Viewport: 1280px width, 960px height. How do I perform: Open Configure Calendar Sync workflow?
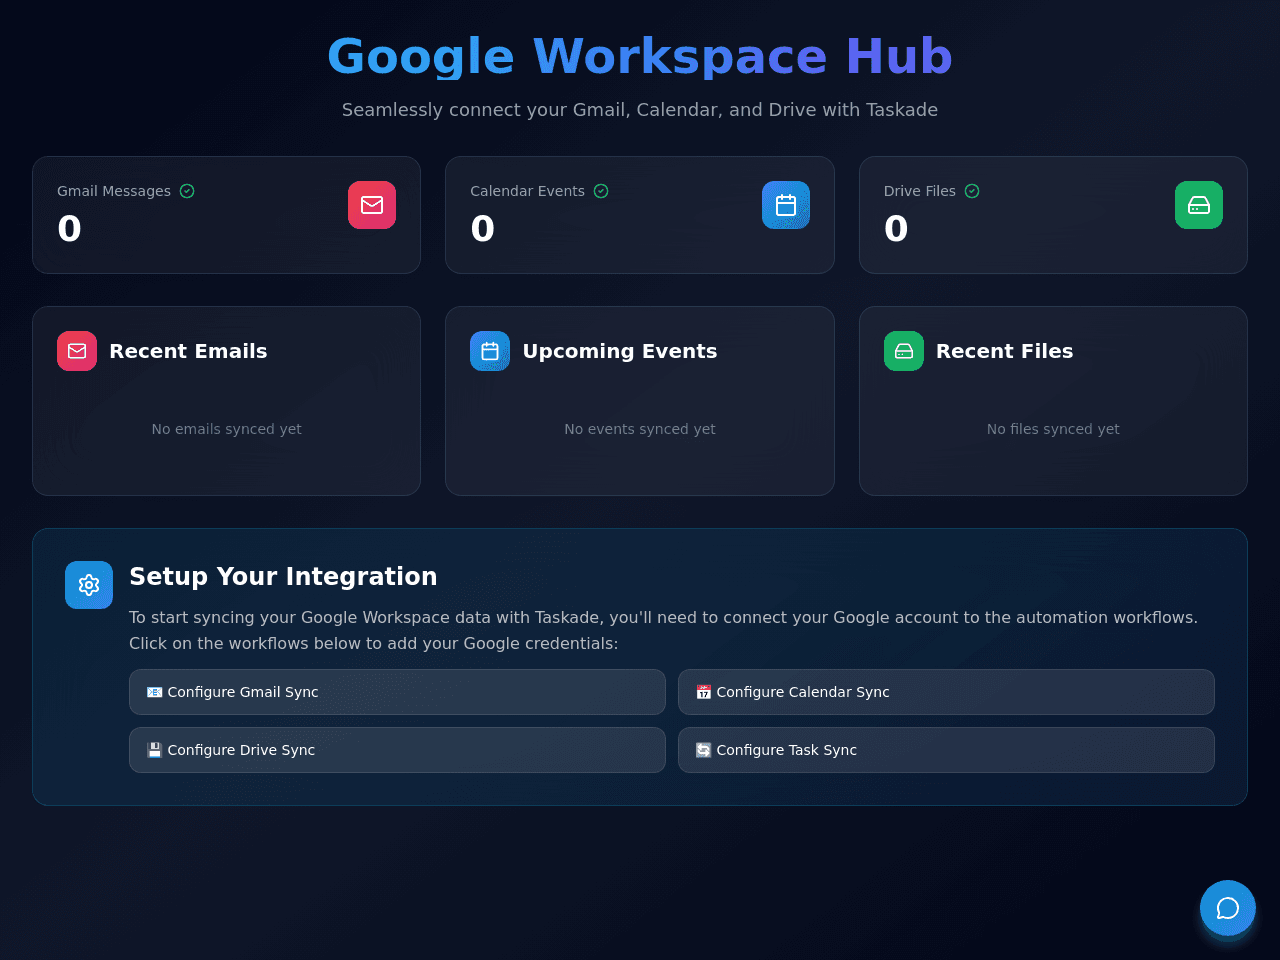click(946, 692)
